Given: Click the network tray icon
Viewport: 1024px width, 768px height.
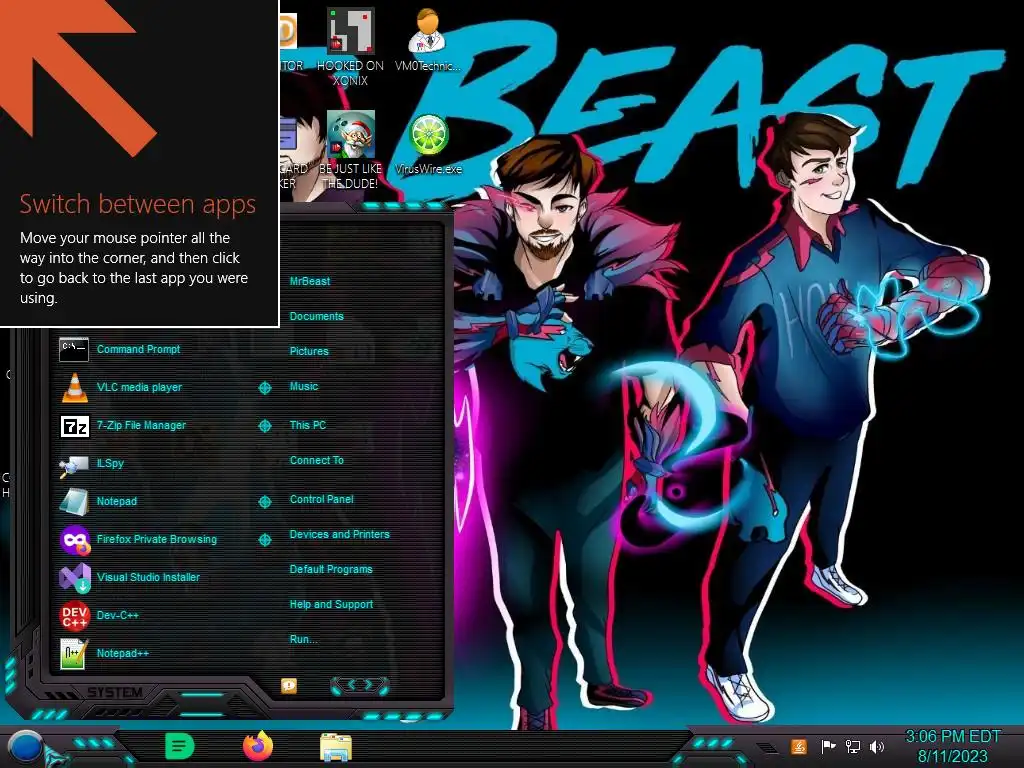Looking at the screenshot, I should point(852,746).
